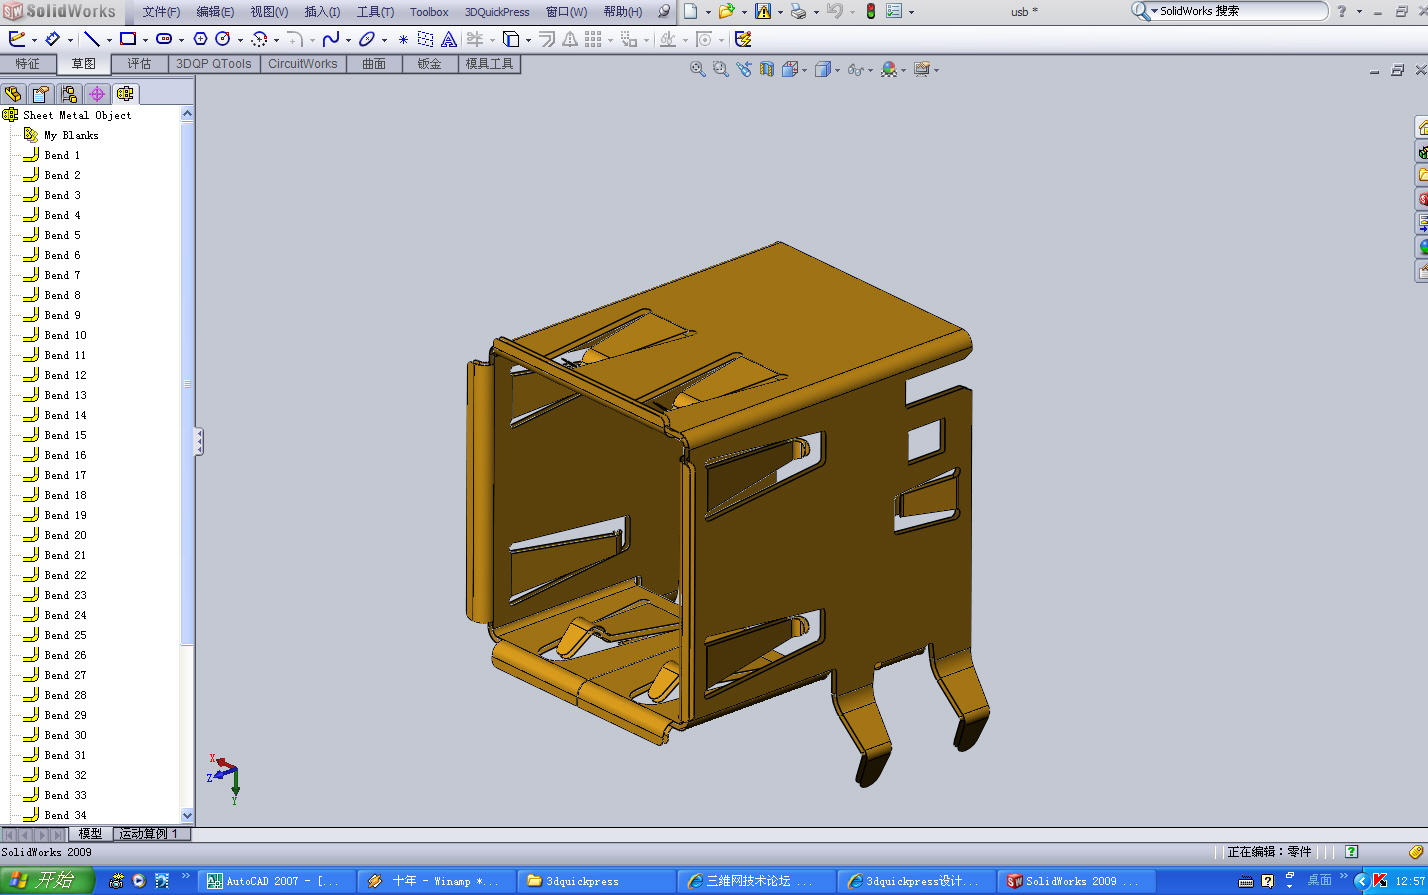Image resolution: width=1428 pixels, height=895 pixels.
Task: Open the ConfigurationManager tab
Action: pos(69,94)
